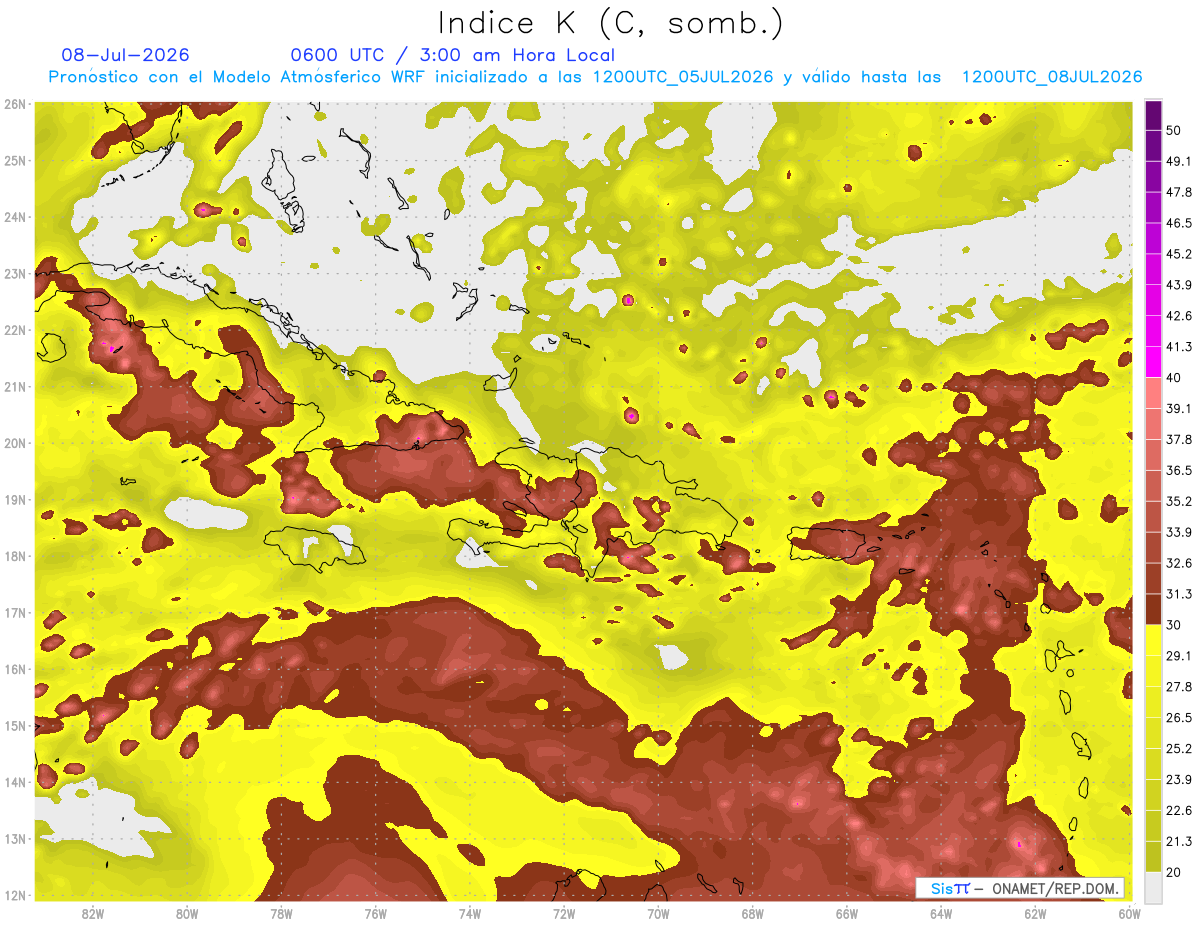Image resolution: width=1200 pixels, height=927 pixels.
Task: Click the valid-until time '1200UTC_08JUL2026'
Action: (x=1051, y=77)
